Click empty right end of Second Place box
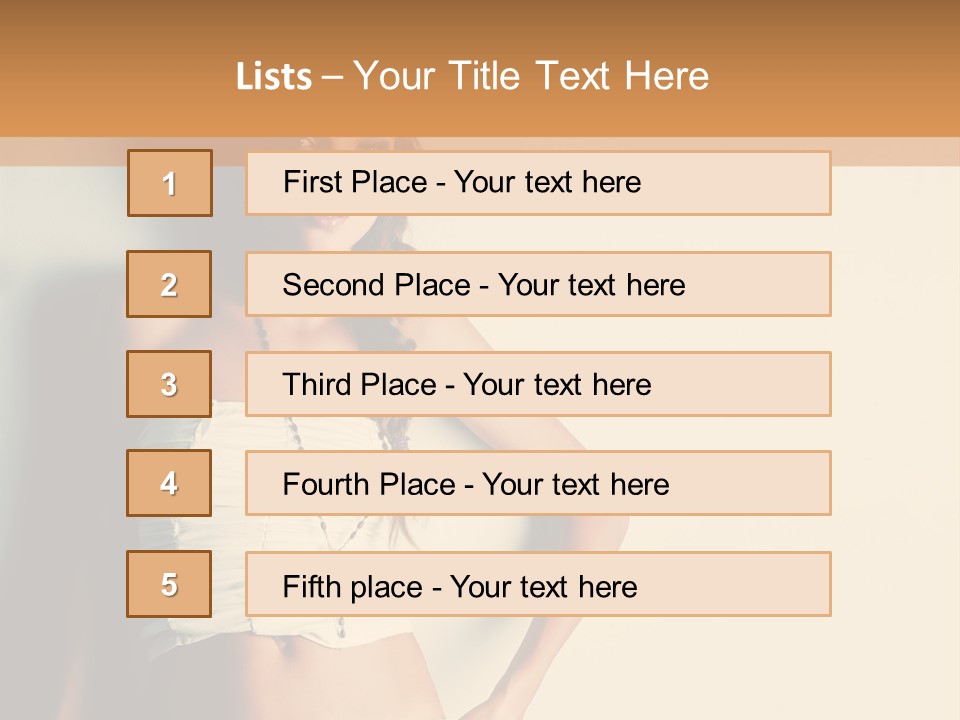 (x=770, y=285)
